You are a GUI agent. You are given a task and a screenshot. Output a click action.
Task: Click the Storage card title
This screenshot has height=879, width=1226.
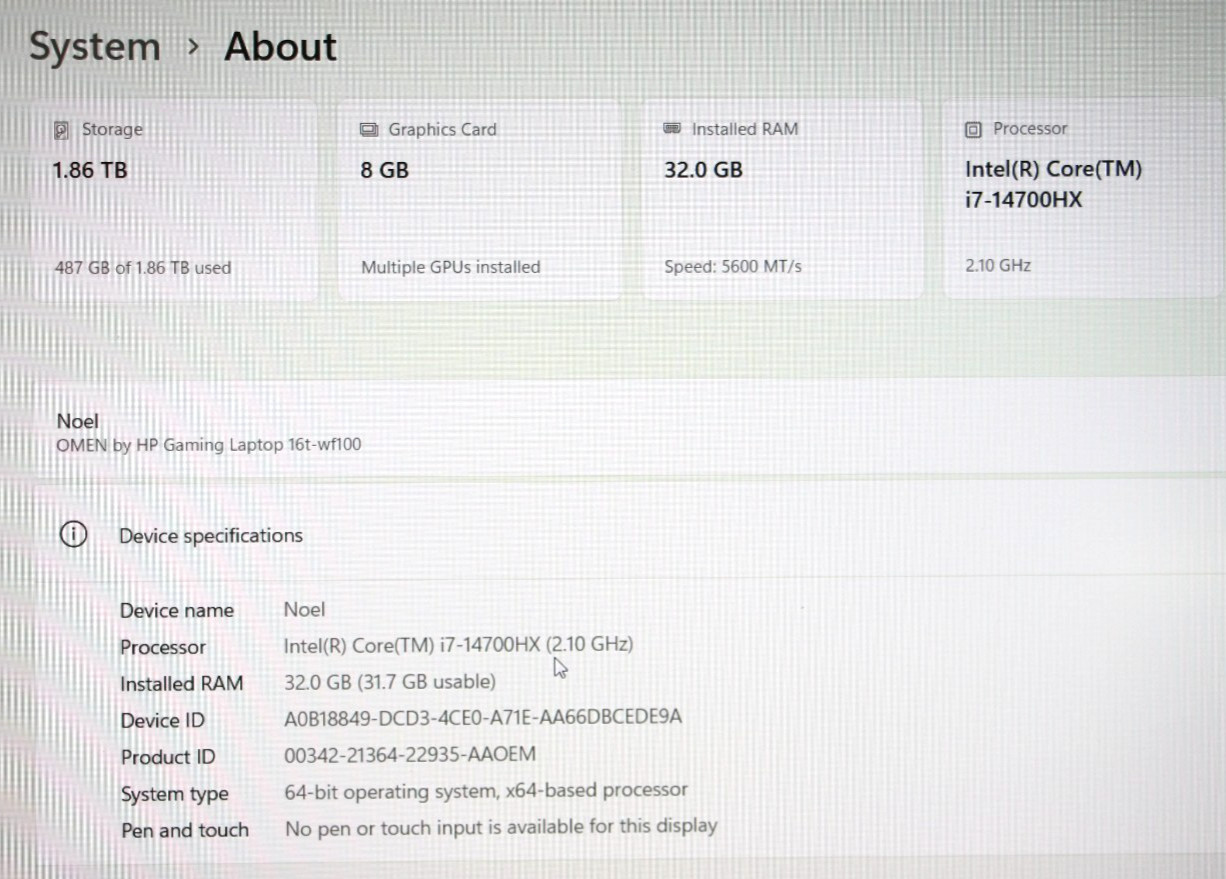(112, 129)
